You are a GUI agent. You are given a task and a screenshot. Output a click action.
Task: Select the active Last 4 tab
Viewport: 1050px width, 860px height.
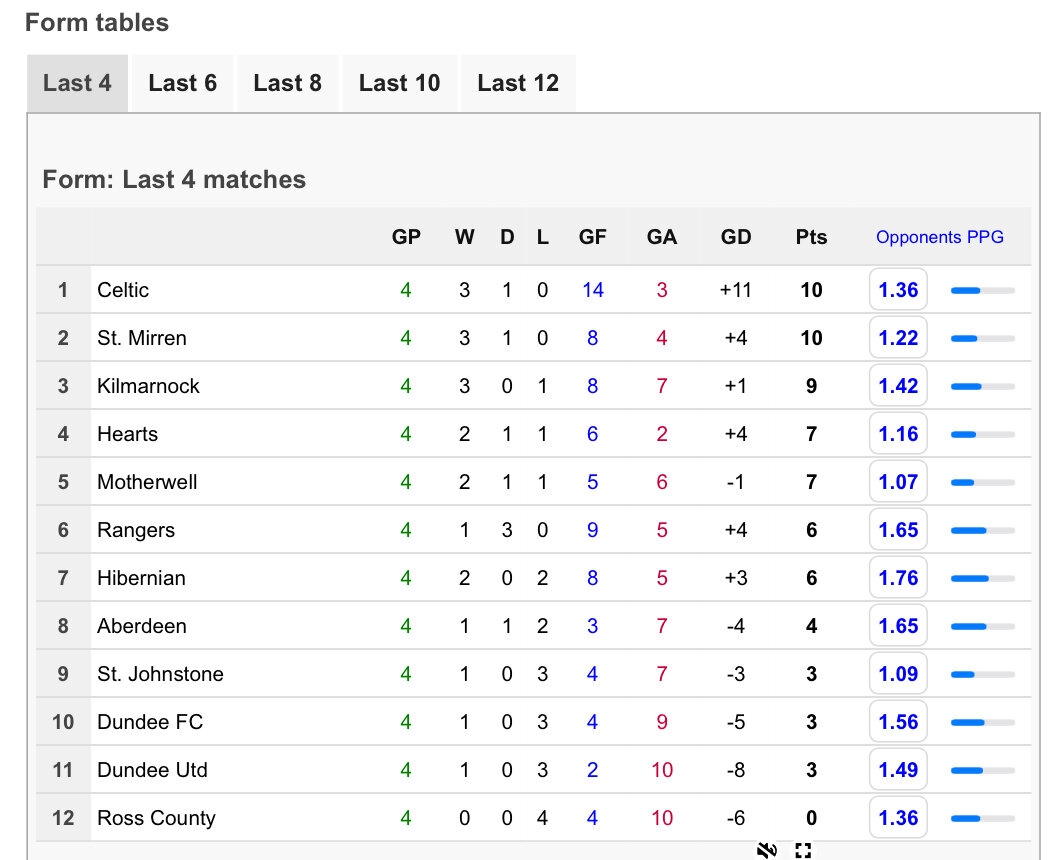pyautogui.click(x=77, y=83)
